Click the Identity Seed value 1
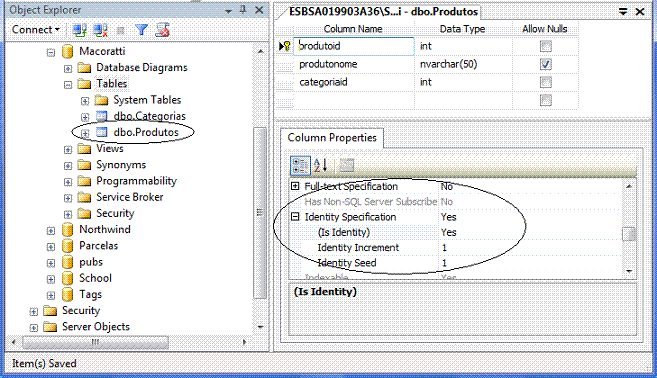 click(529, 263)
